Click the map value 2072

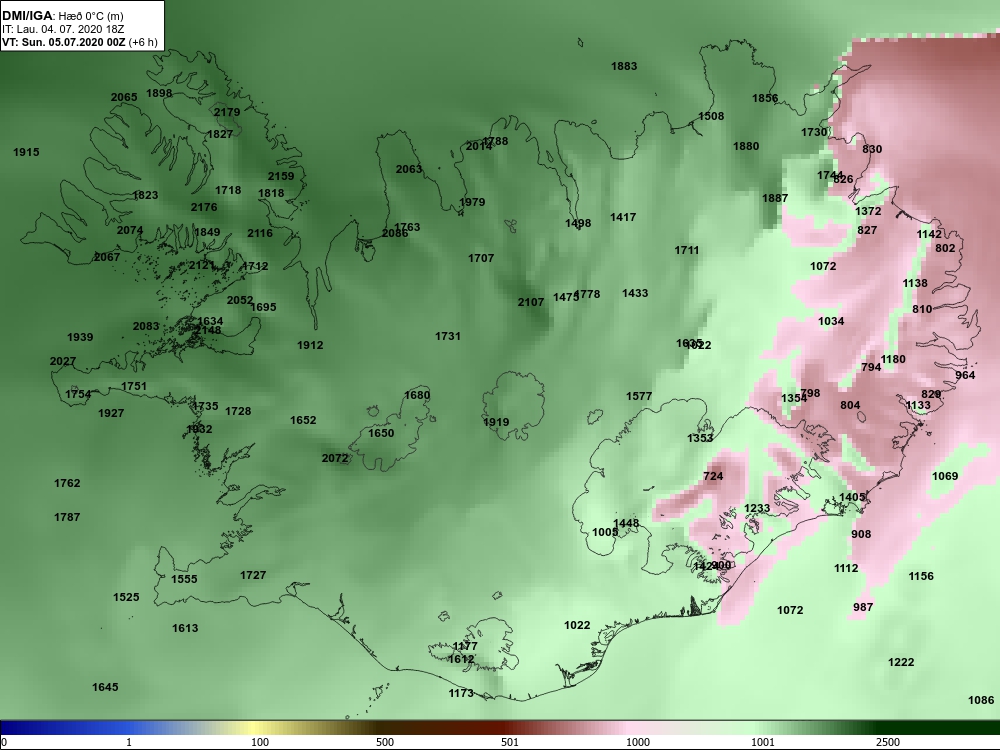(x=335, y=459)
